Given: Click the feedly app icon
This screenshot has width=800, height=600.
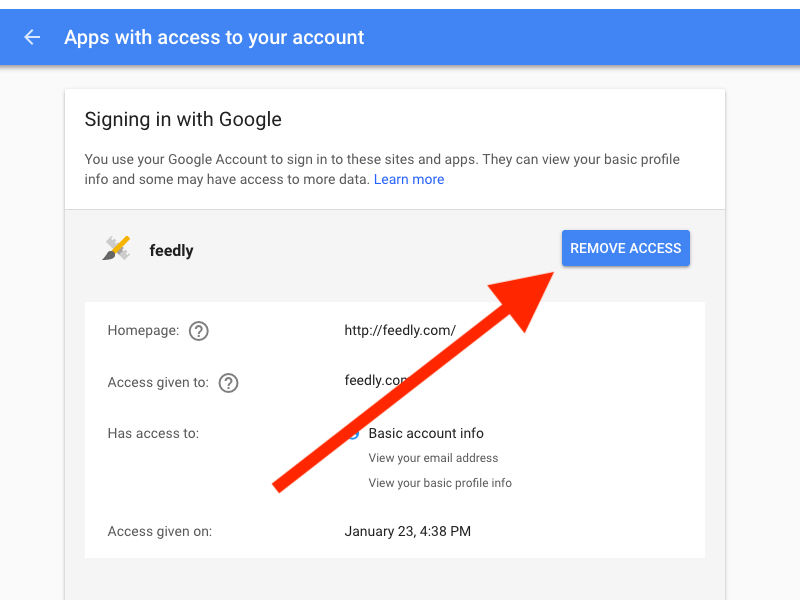Looking at the screenshot, I should [116, 248].
